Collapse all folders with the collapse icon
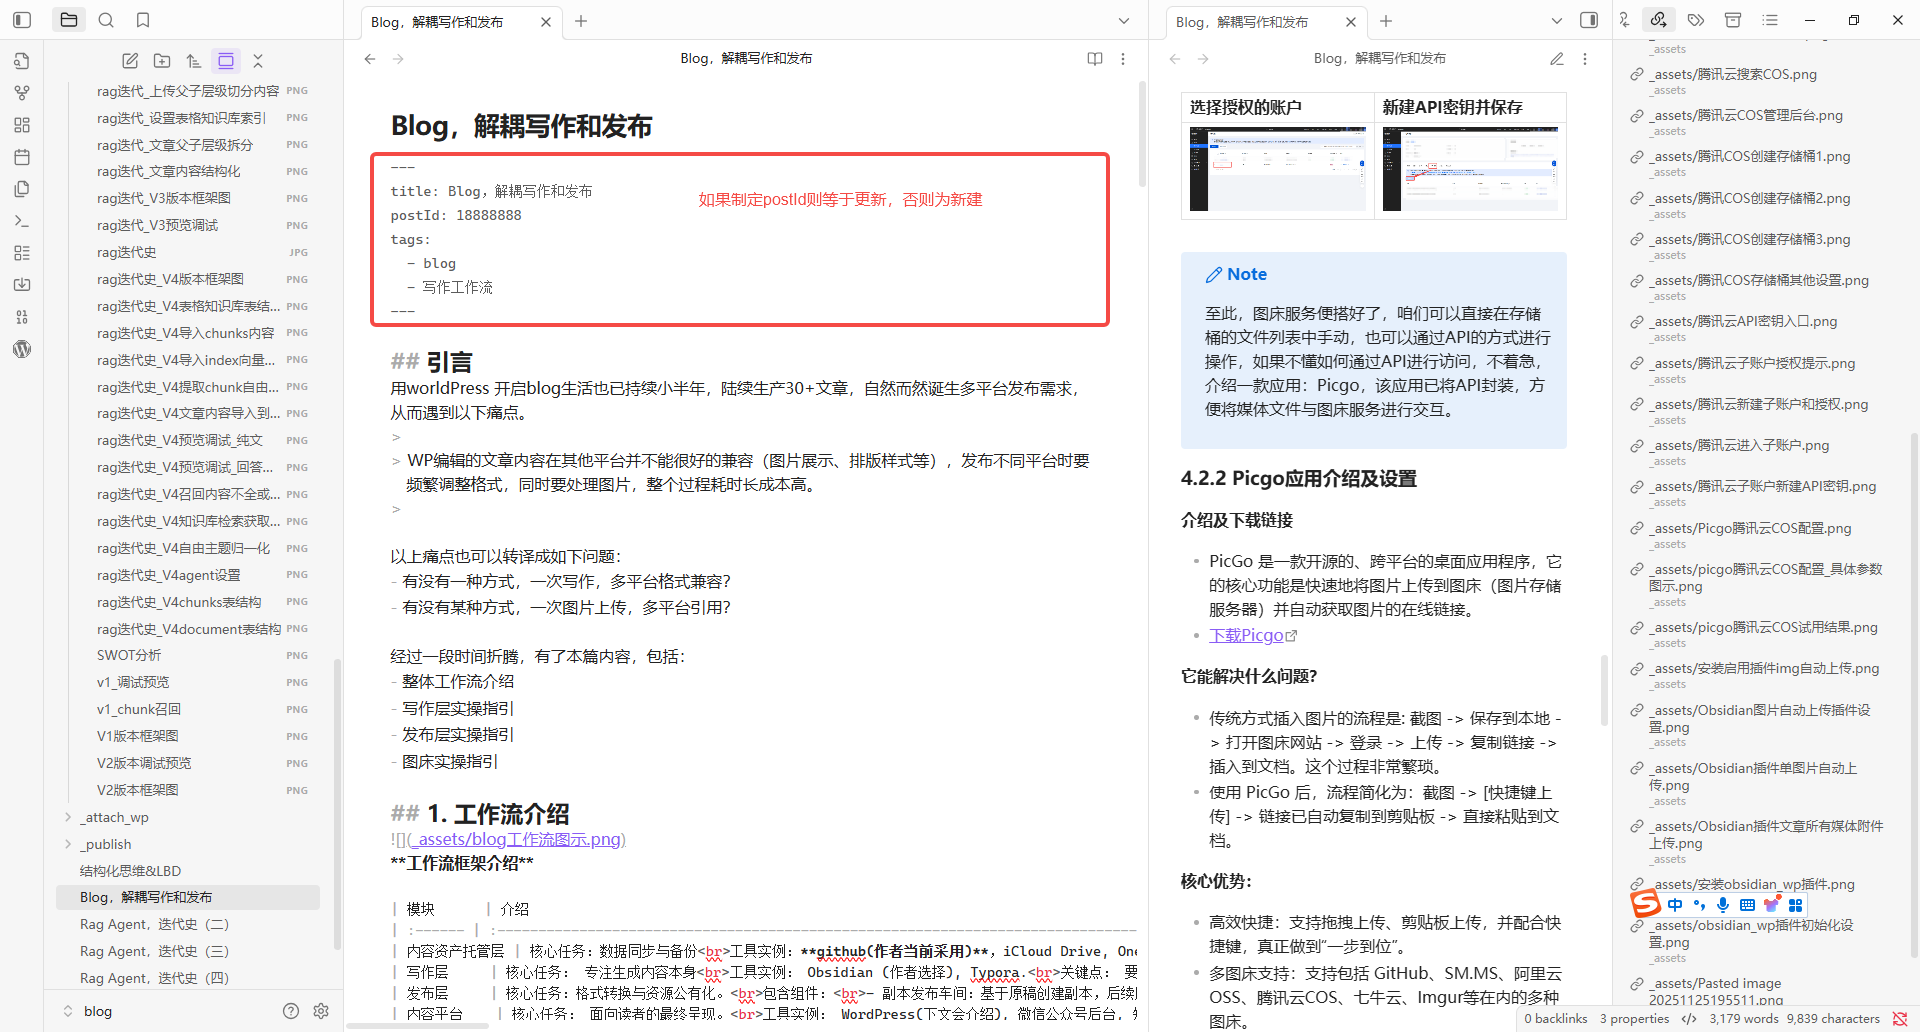 coord(258,60)
